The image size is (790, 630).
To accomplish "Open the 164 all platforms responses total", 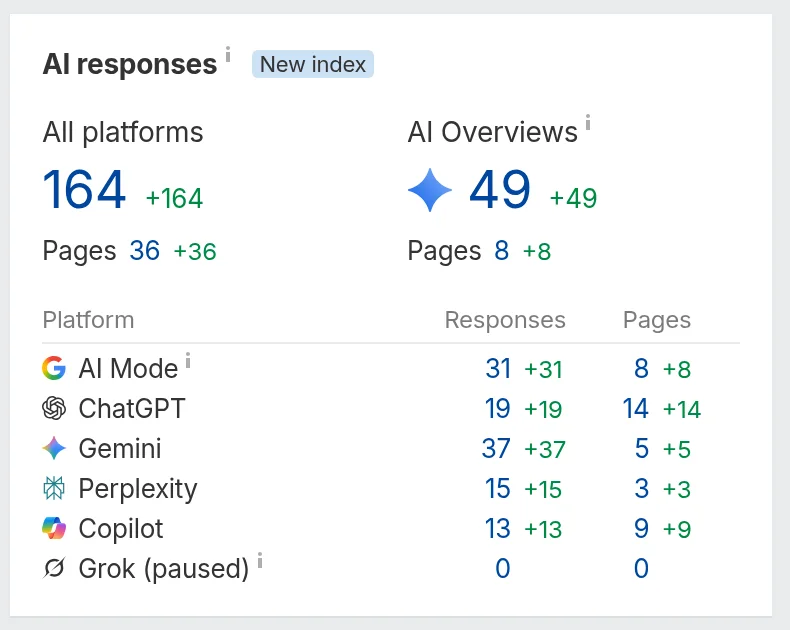I will [x=84, y=190].
